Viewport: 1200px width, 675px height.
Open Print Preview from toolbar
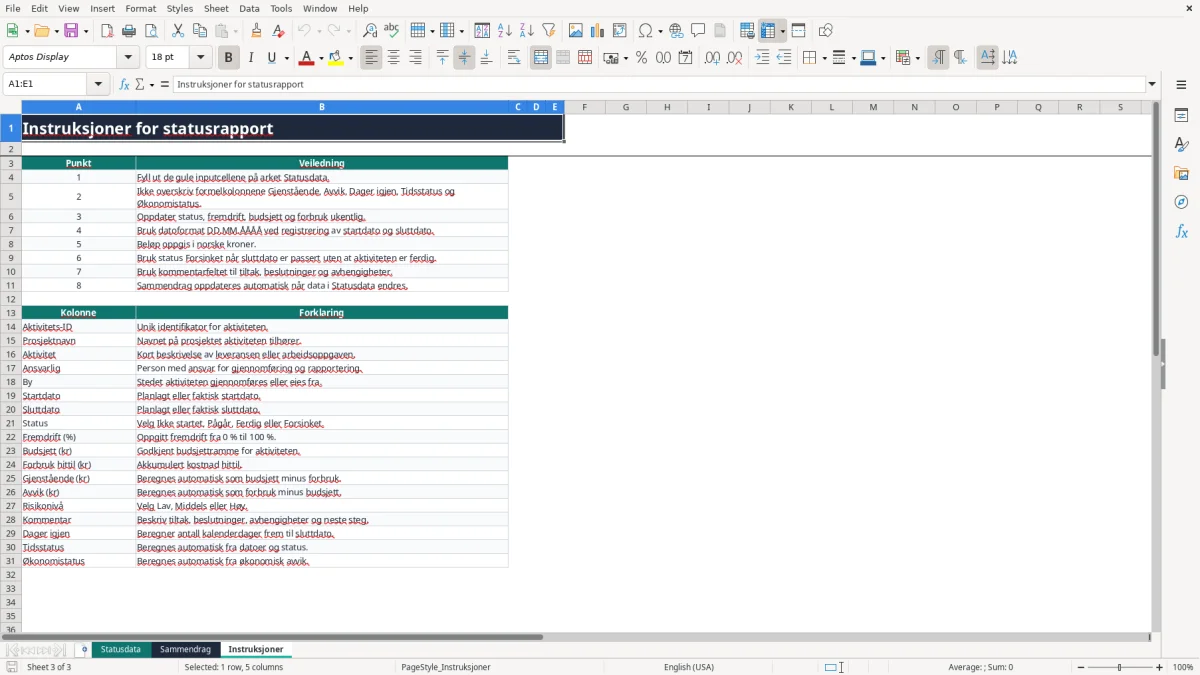pos(150,31)
